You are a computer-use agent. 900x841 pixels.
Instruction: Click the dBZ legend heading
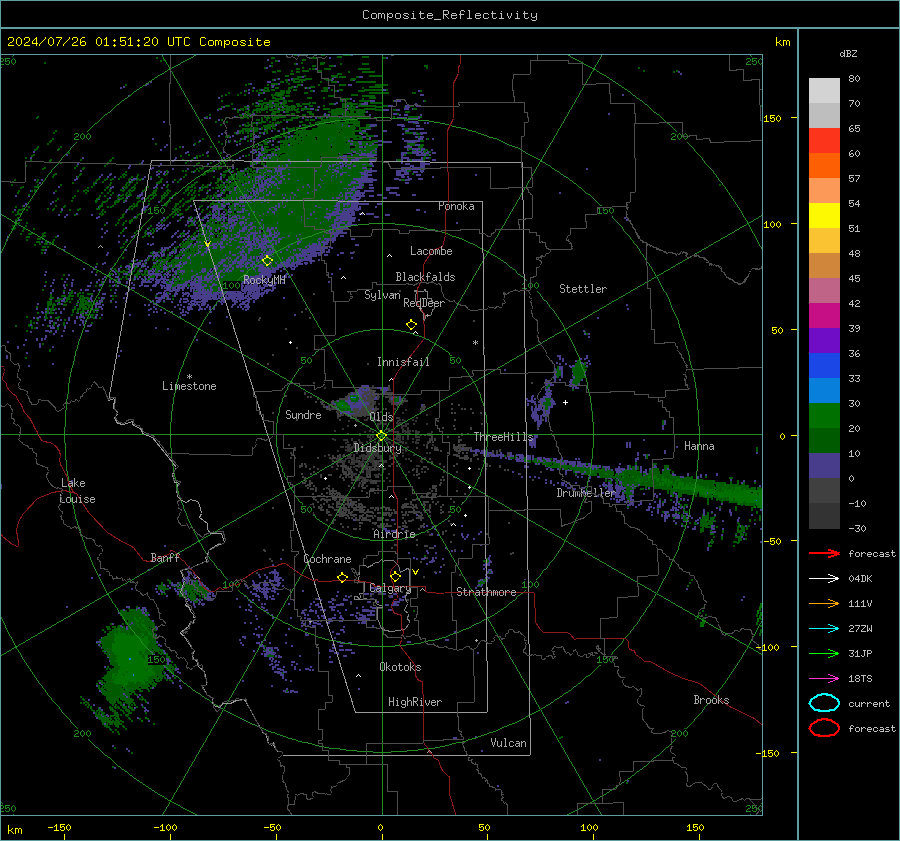pos(848,53)
